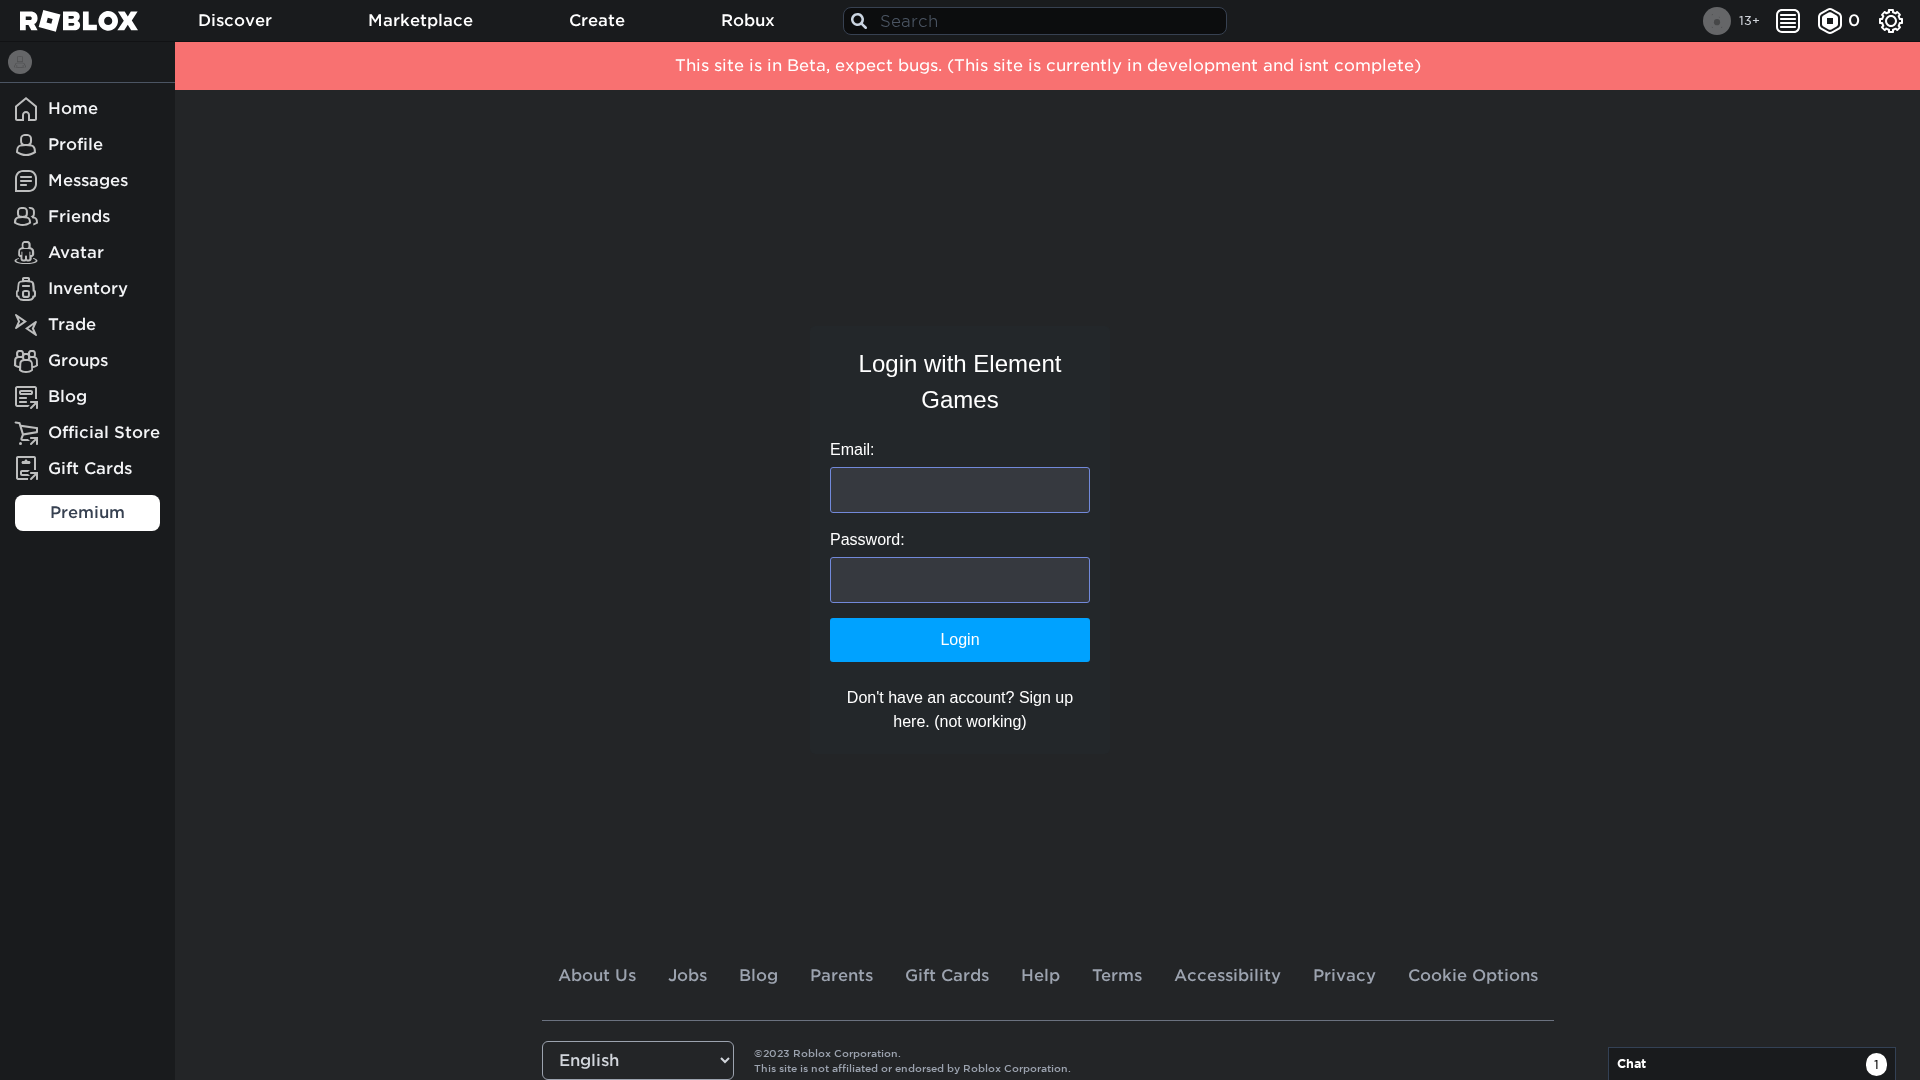Screen dimensions: 1920x1080
Task: Click into the top Search box
Action: pyautogui.click(x=1035, y=21)
